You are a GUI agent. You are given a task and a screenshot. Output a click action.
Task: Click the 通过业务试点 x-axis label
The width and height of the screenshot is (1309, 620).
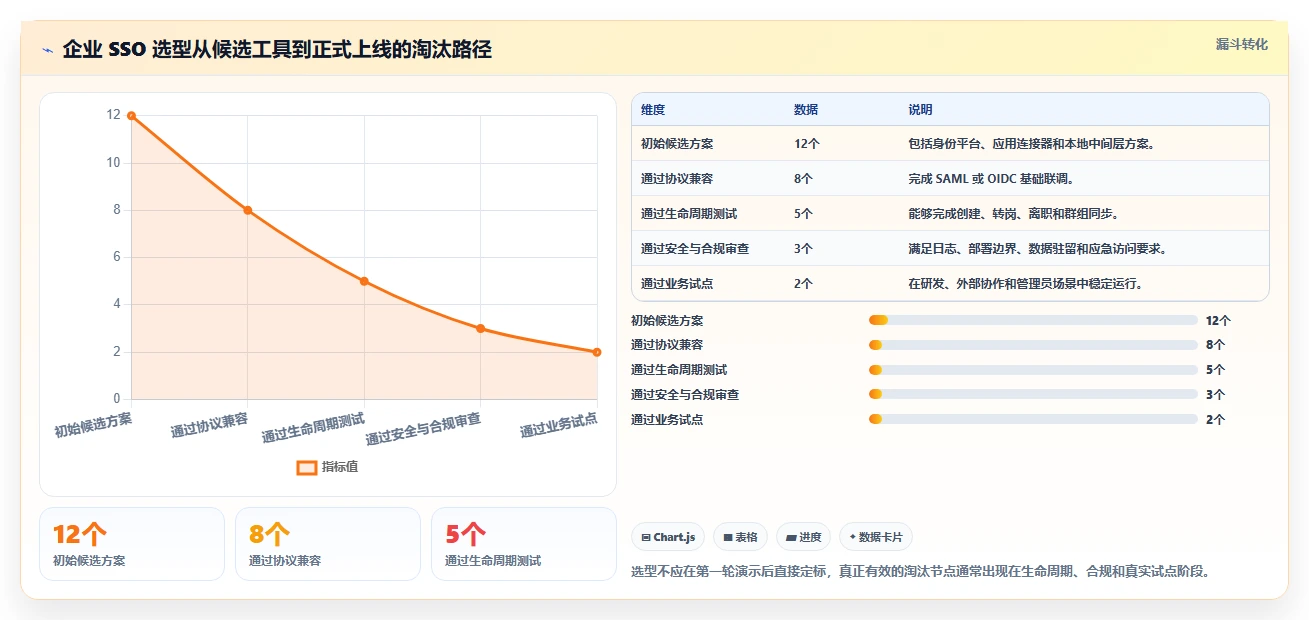[558, 425]
